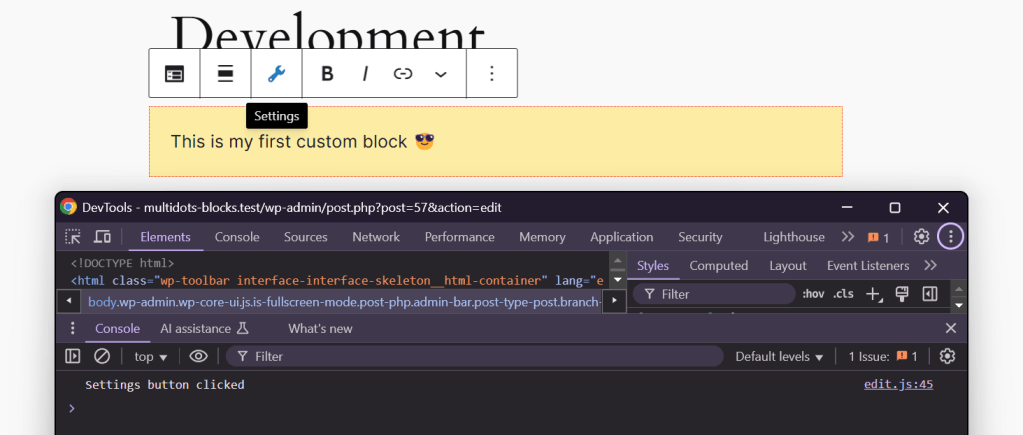Open the Network tab
The image size is (1023, 435).
pyautogui.click(x=376, y=237)
